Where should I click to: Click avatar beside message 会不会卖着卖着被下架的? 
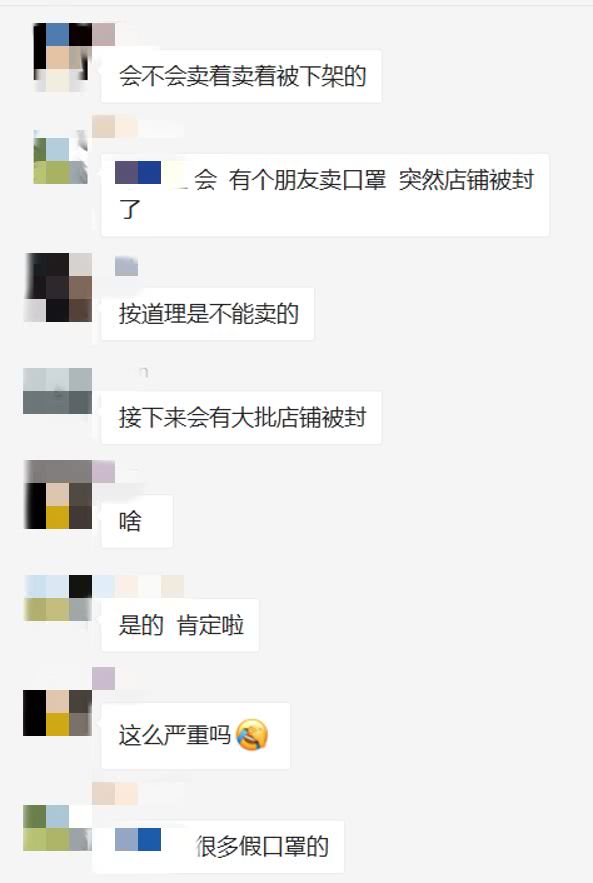[62, 57]
